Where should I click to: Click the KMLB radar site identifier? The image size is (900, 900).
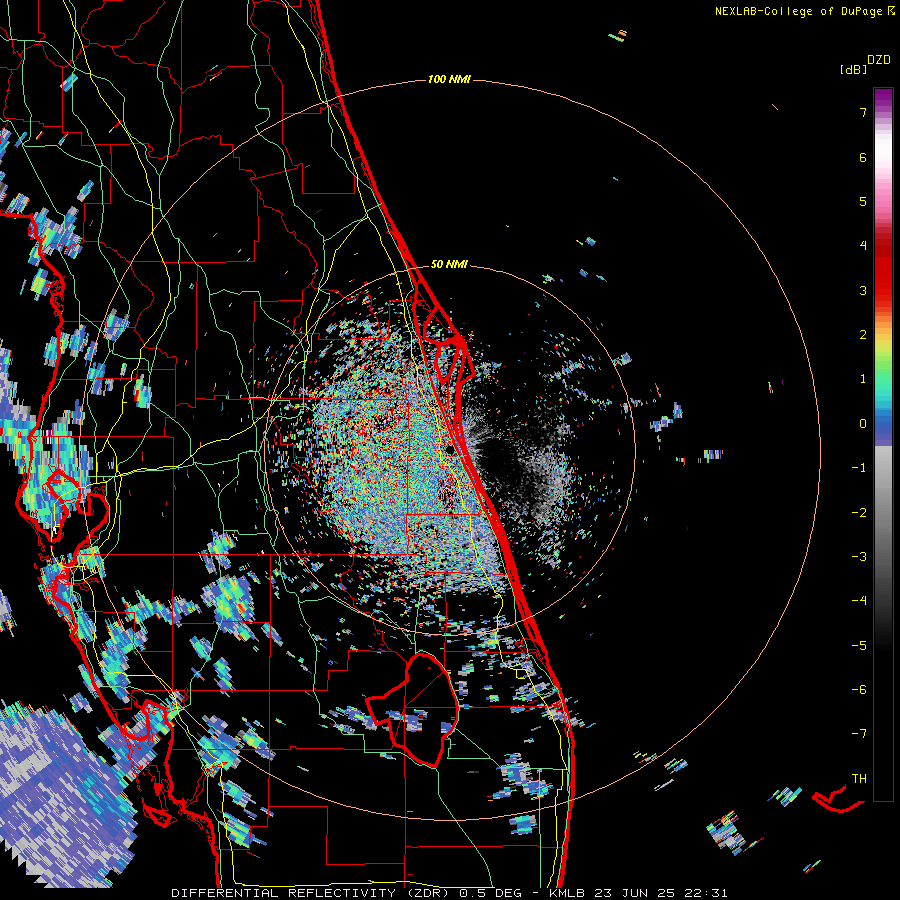tap(567, 893)
